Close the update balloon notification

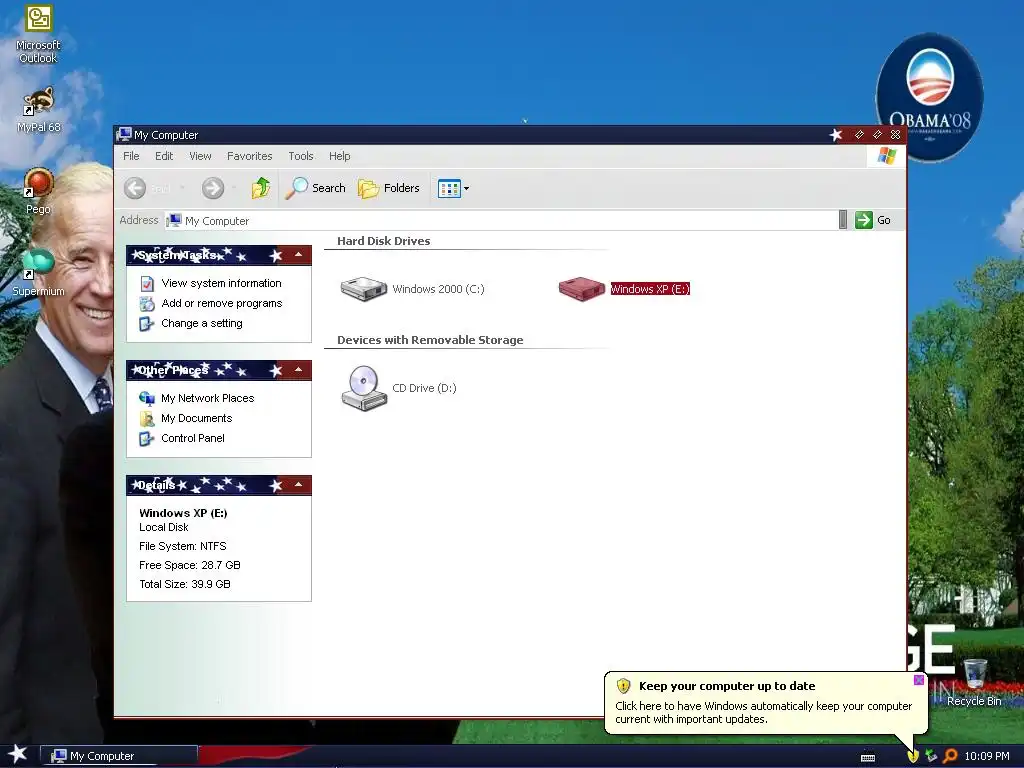pyautogui.click(x=919, y=680)
